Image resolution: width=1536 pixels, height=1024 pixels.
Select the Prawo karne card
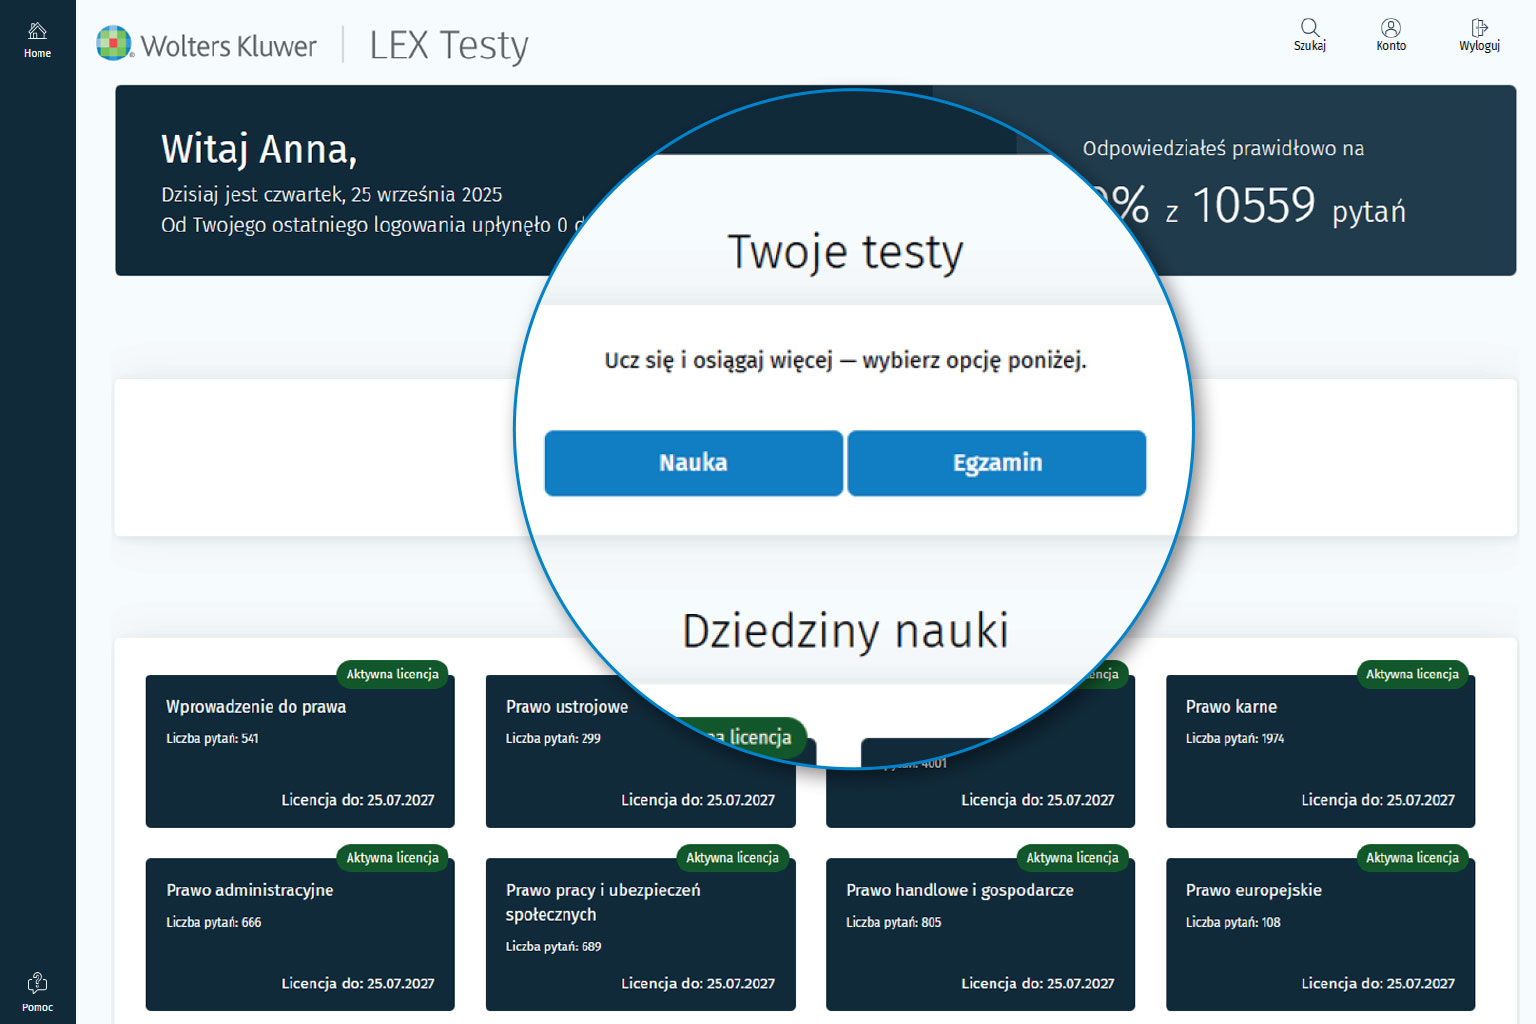coord(1320,752)
